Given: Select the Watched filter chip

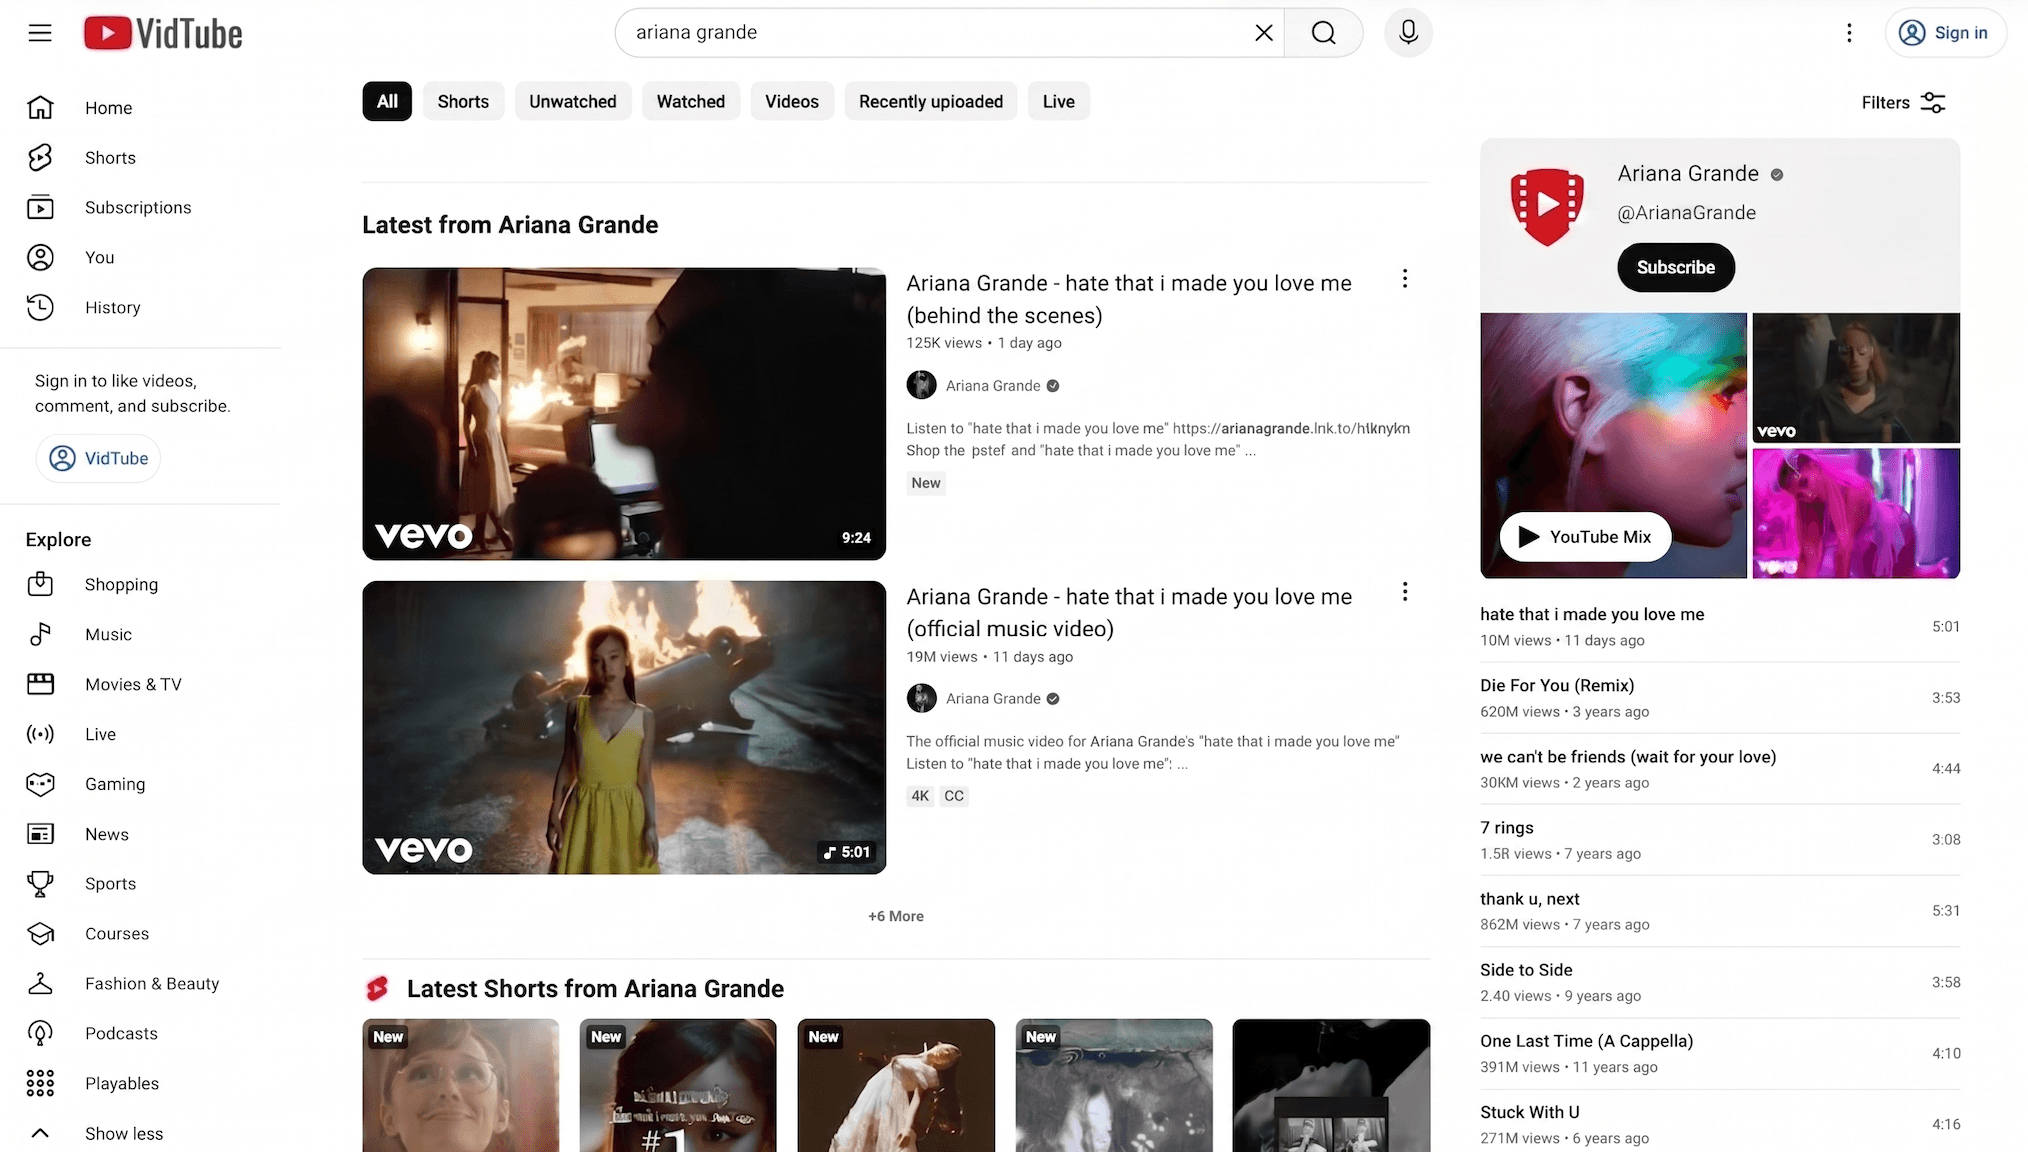Looking at the screenshot, I should (x=691, y=102).
